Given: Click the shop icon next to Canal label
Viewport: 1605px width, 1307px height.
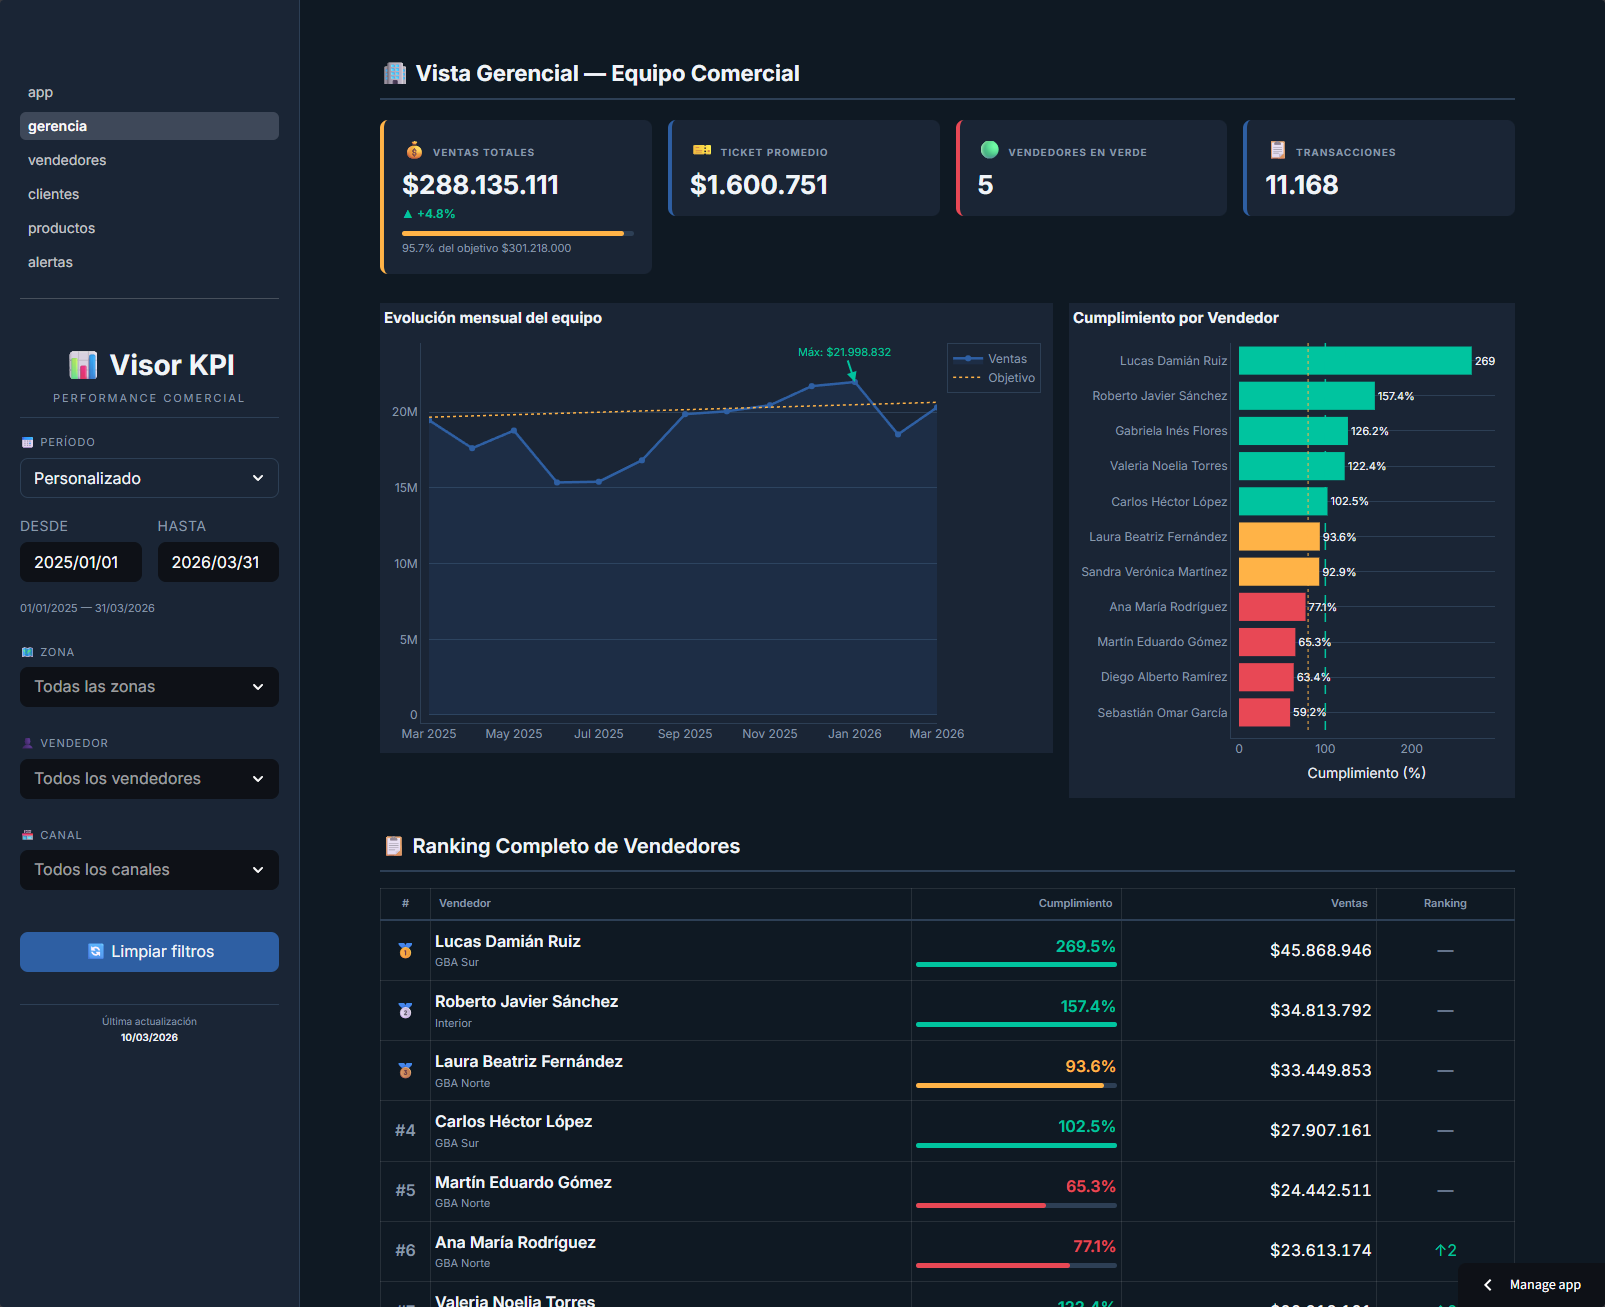Looking at the screenshot, I should [x=28, y=835].
